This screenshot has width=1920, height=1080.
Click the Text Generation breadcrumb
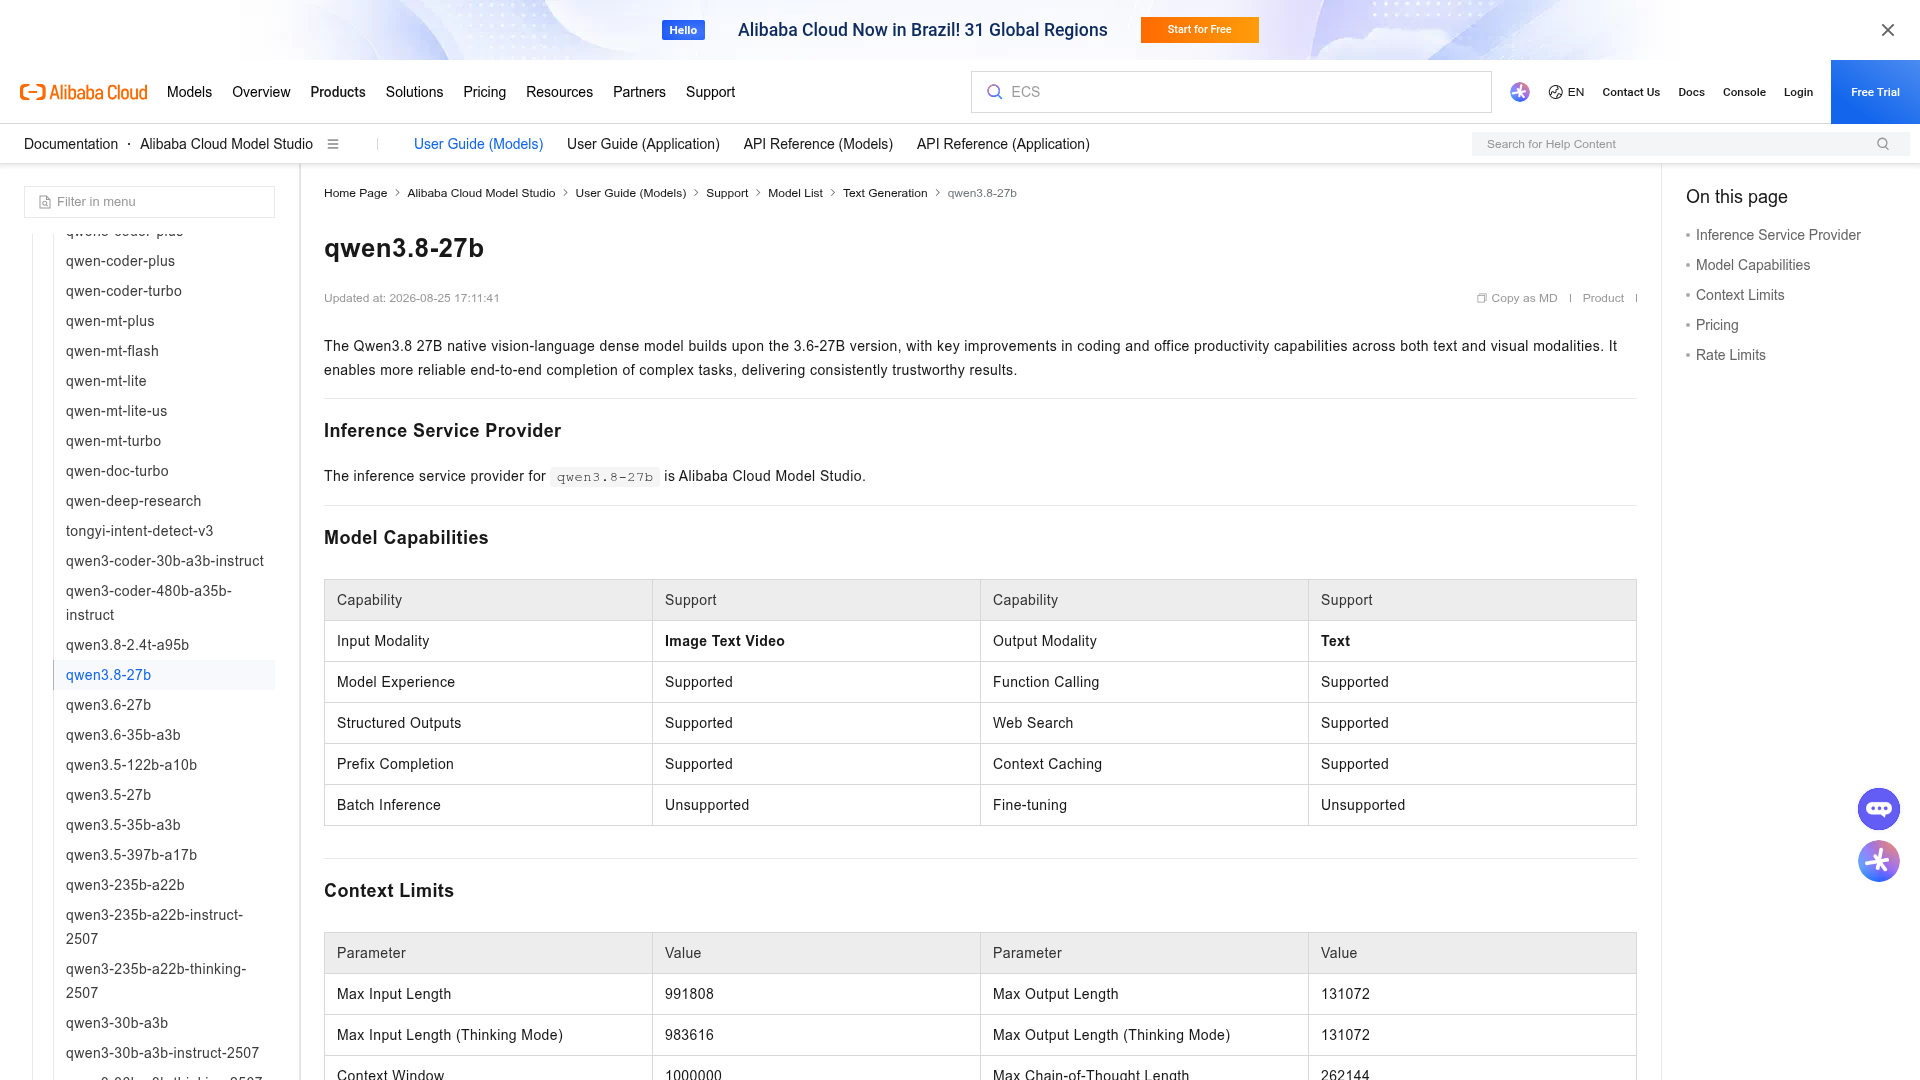click(x=885, y=193)
